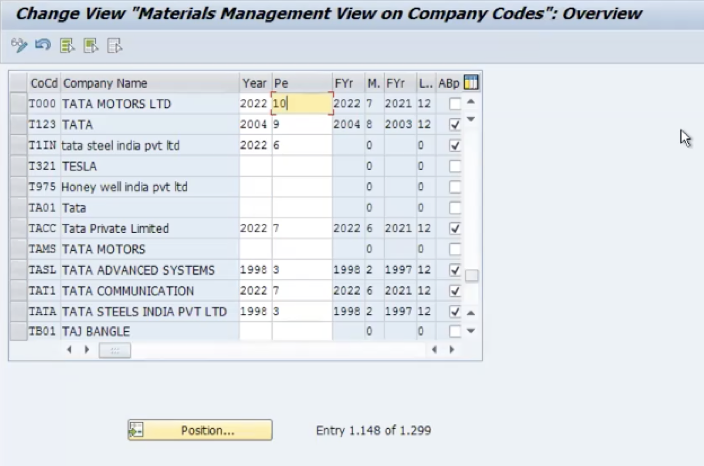Viewport: 704px width, 466px height.
Task: Tick ABp checkbox for T321 TESLA
Action: [x=455, y=166]
